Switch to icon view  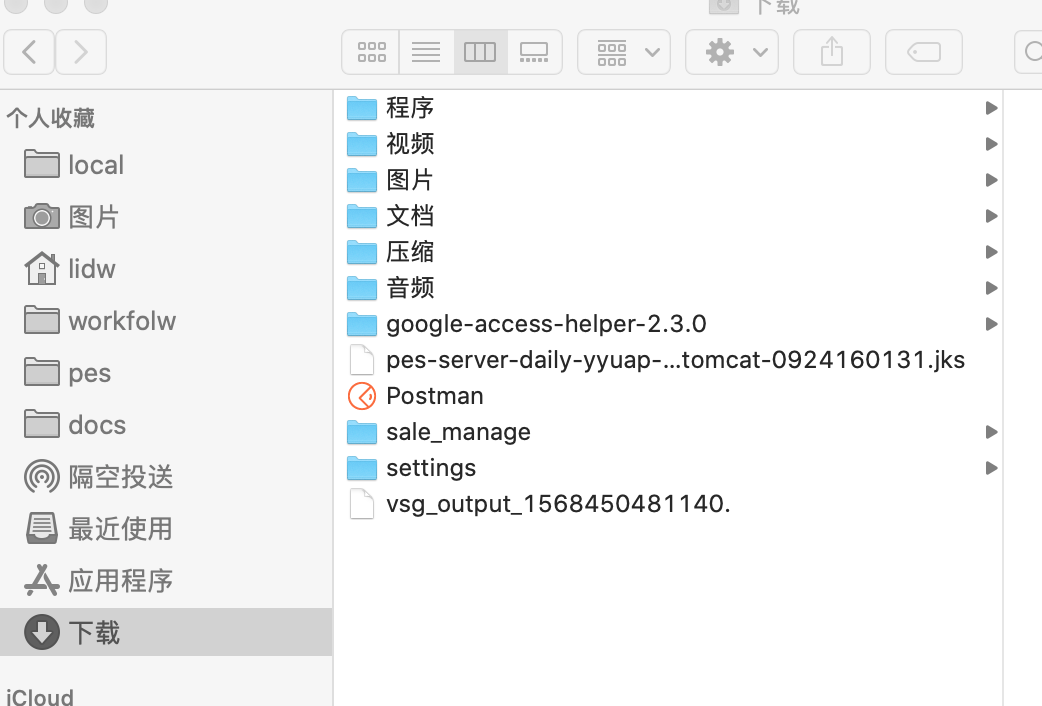pos(370,52)
